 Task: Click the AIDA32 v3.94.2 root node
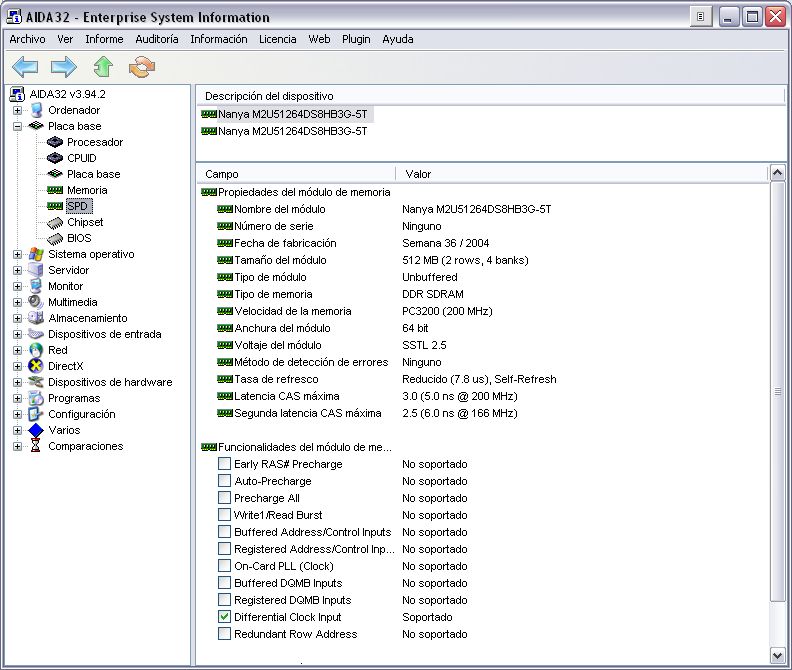67,94
